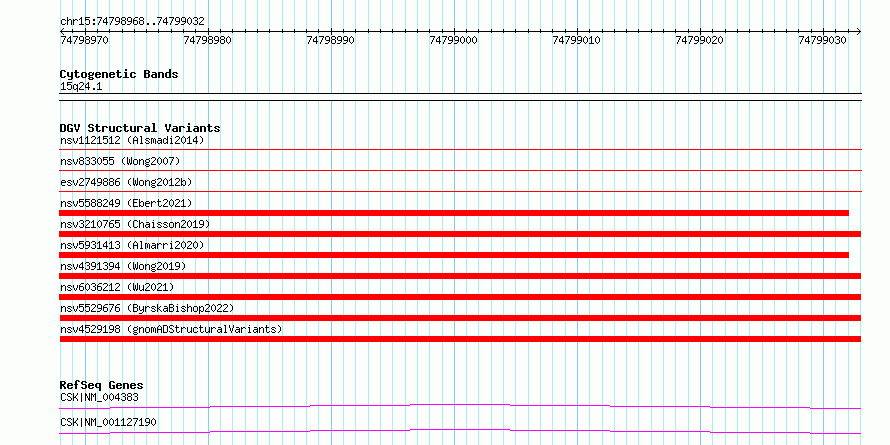Click ruler position 74799010
Image resolution: width=890 pixels, height=445 pixels.
point(577,41)
